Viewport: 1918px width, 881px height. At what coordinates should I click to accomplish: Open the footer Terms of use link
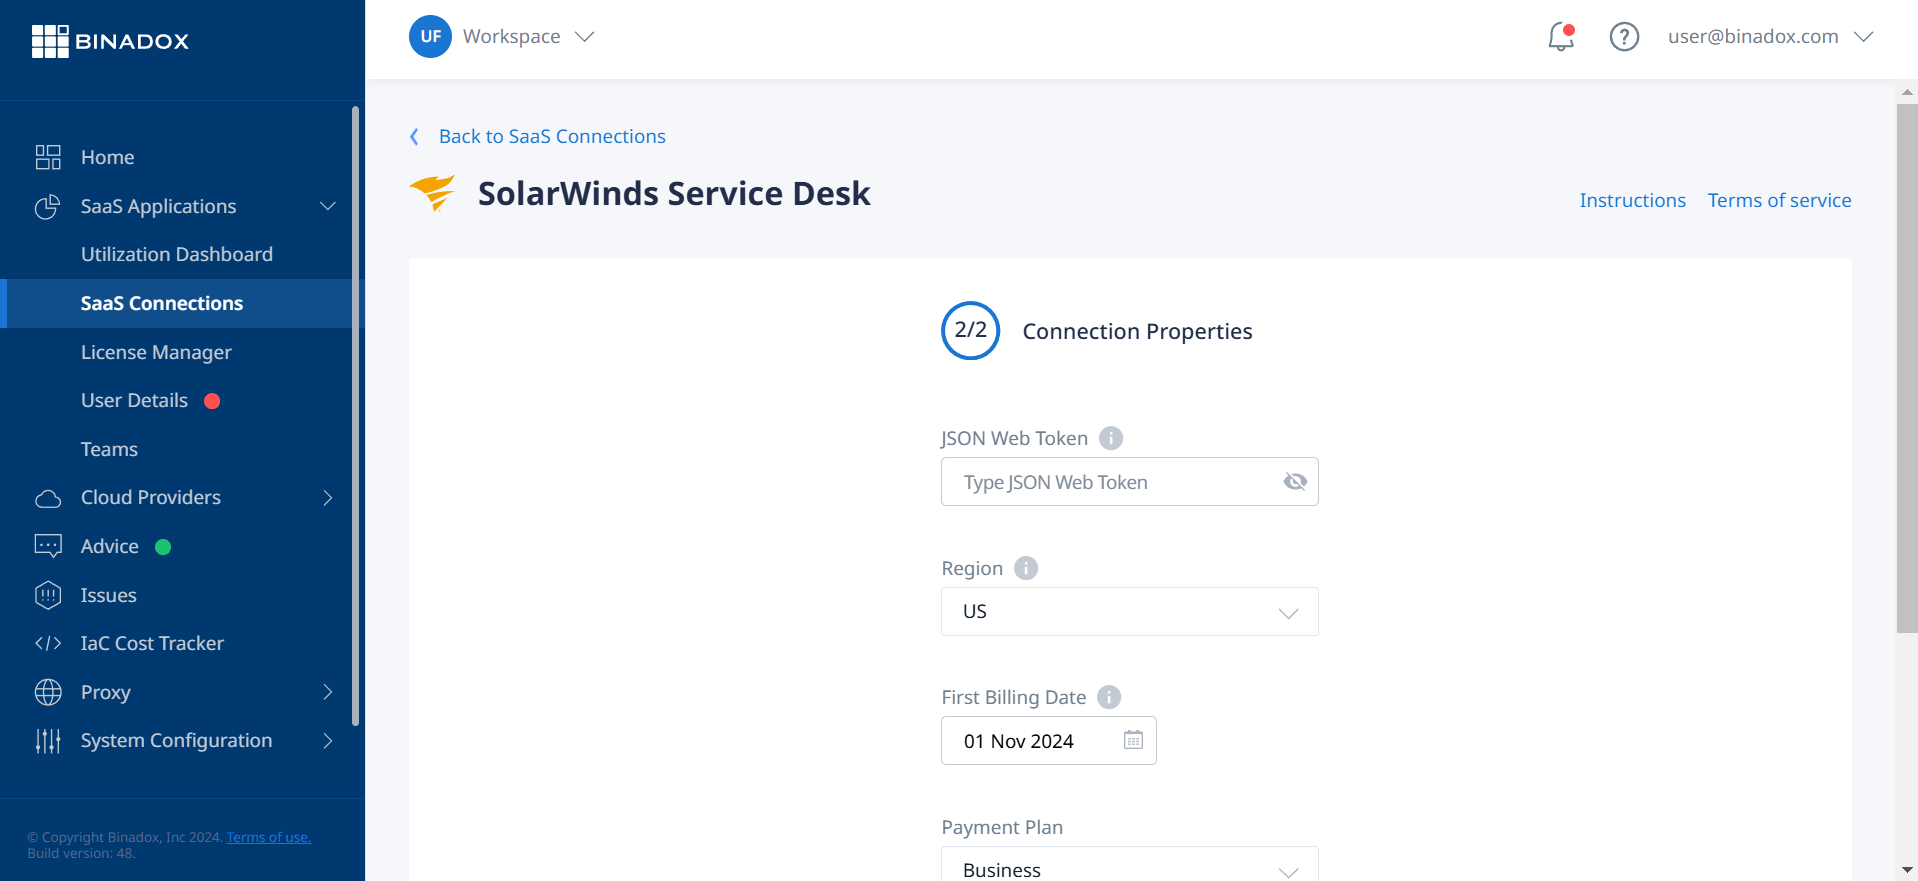268,837
